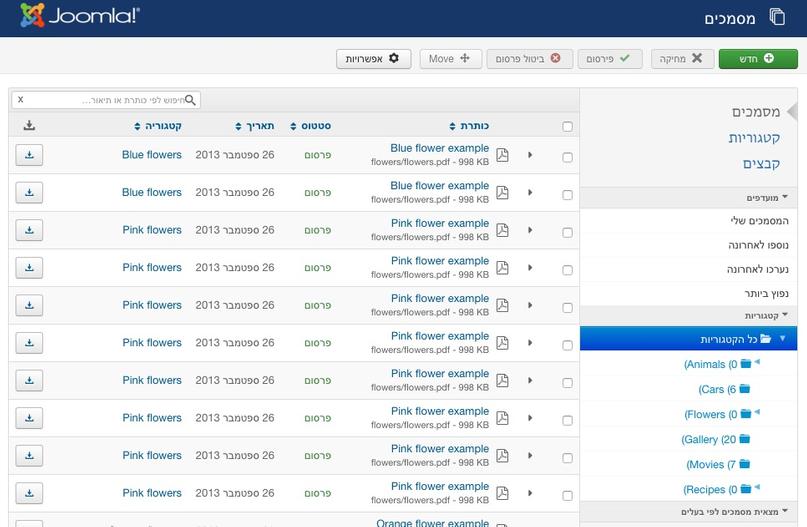Click open-folder icon in כל הקטגוריות row
Screen dimensions: 807x527
coord(766,339)
